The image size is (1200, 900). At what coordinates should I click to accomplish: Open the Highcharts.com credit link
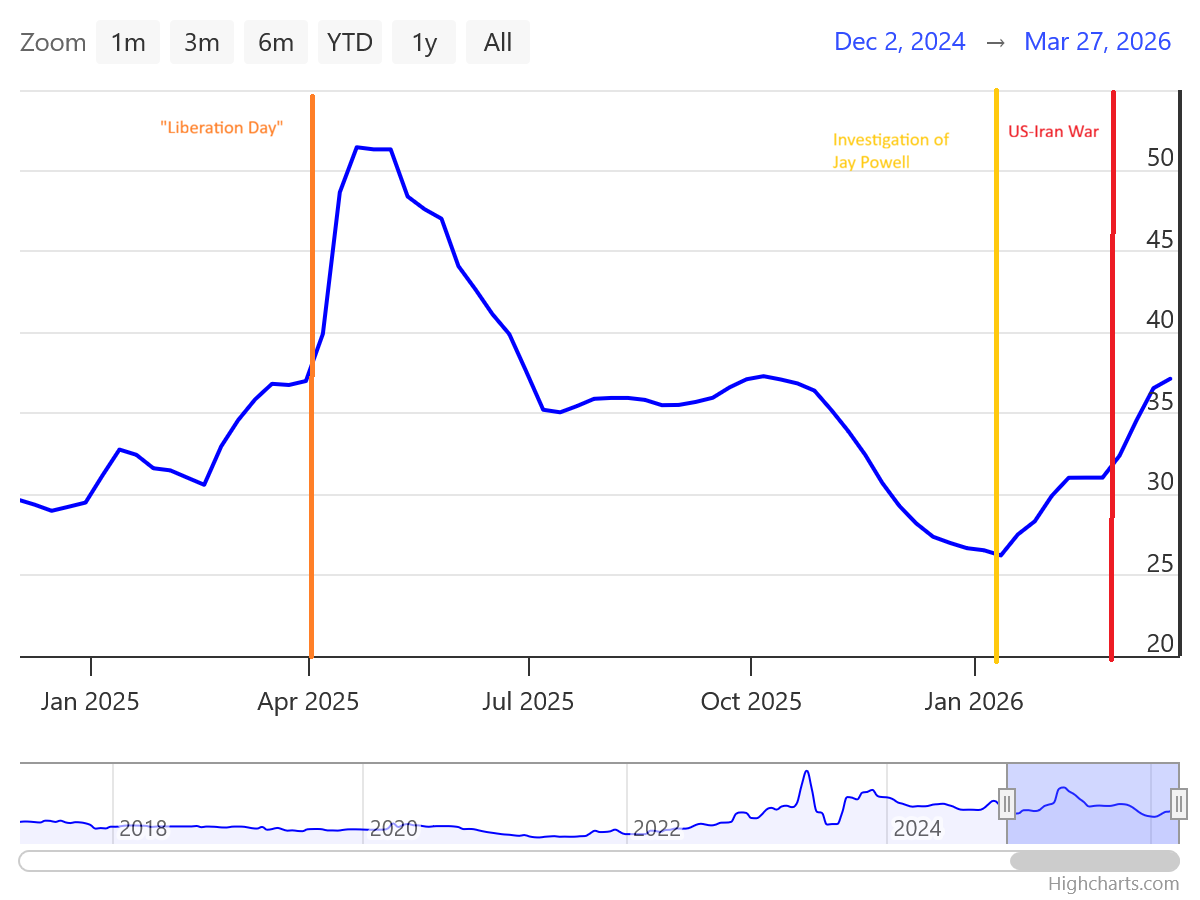[1113, 884]
